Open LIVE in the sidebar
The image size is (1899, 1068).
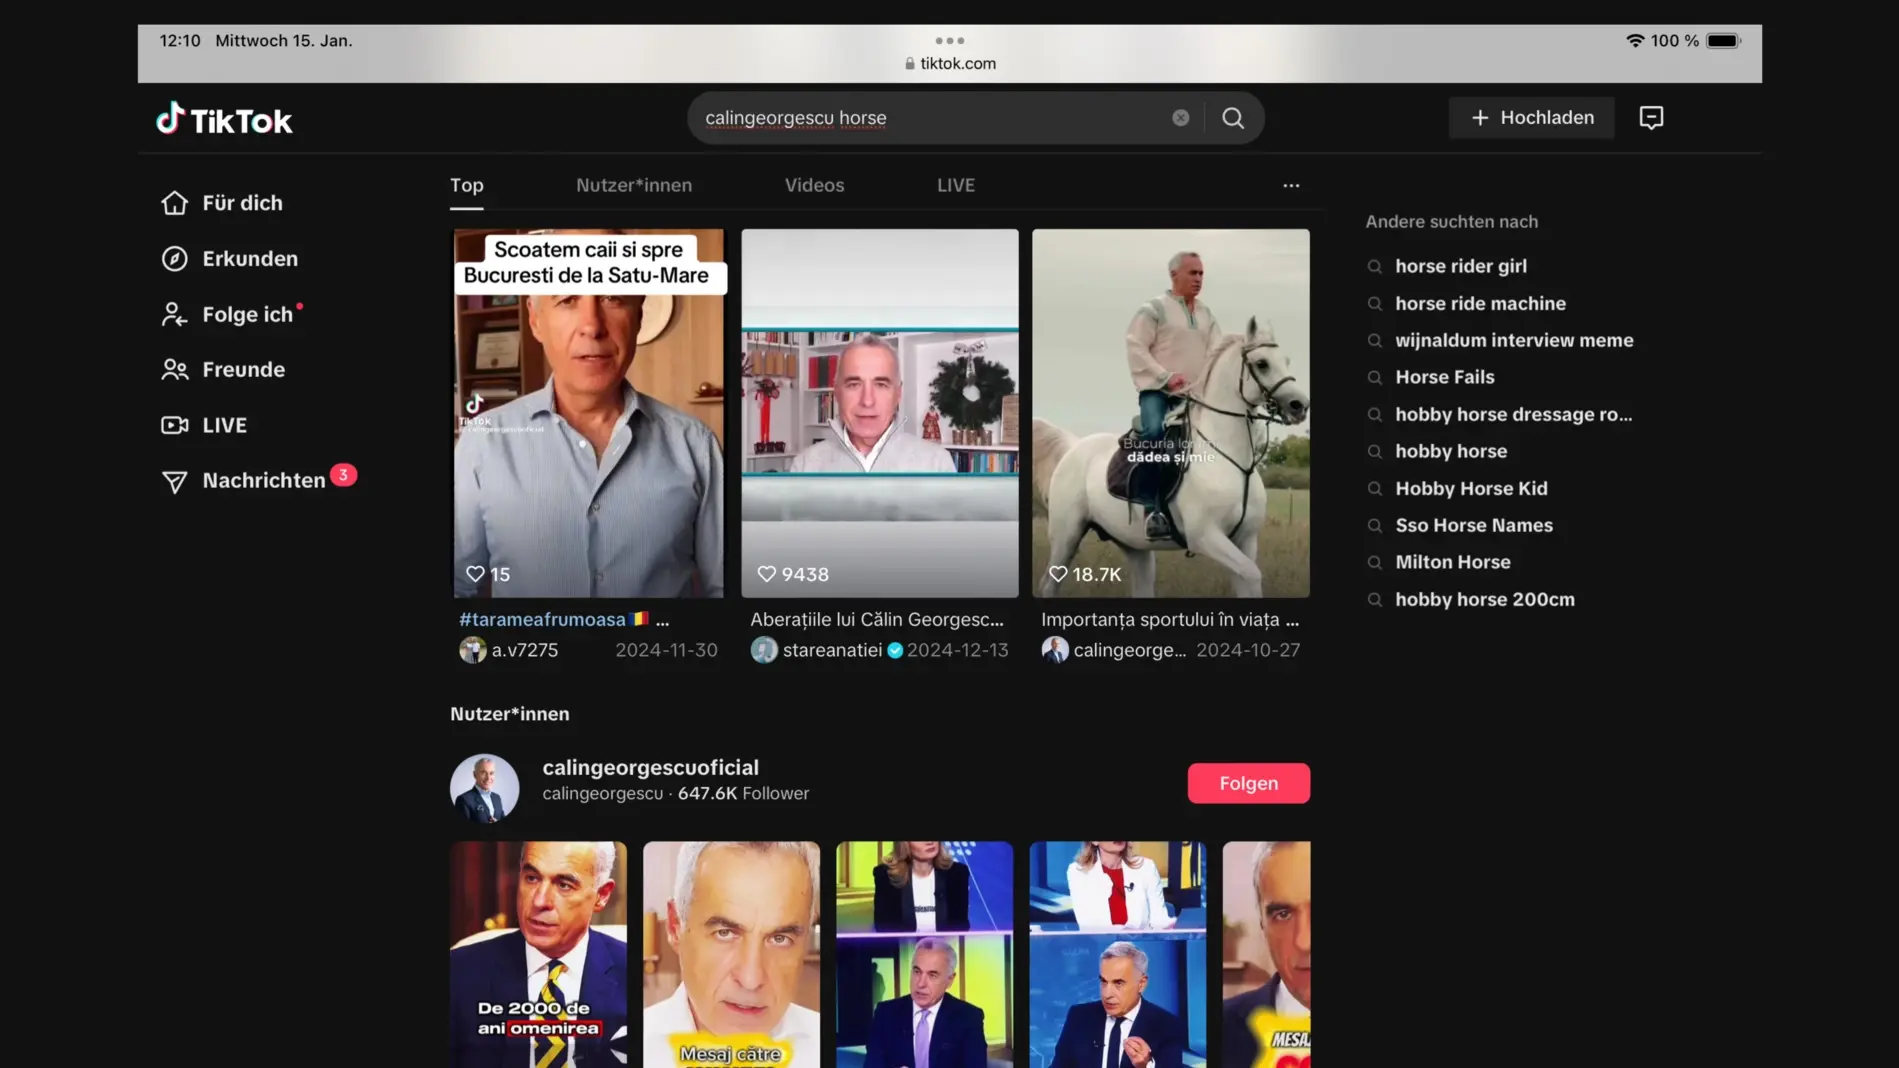[x=204, y=425]
